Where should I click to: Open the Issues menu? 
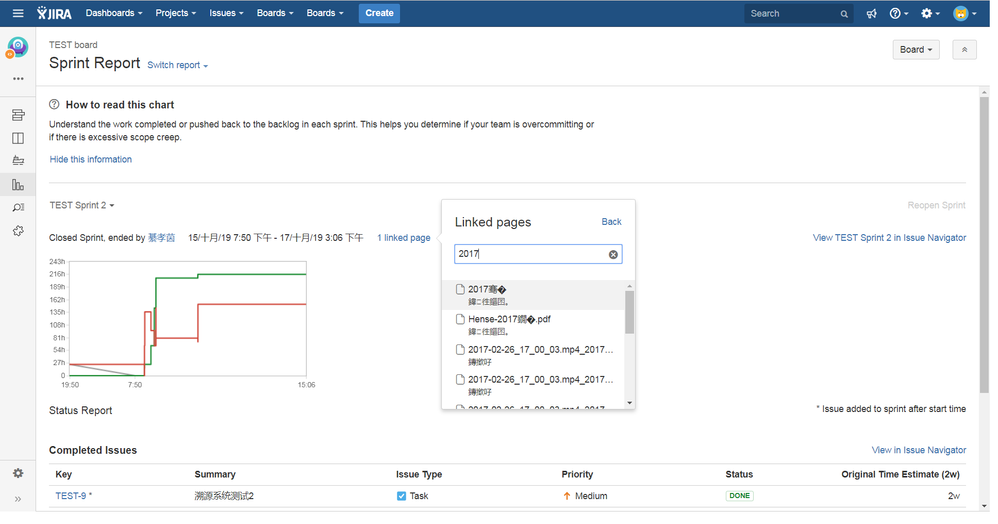click(226, 13)
